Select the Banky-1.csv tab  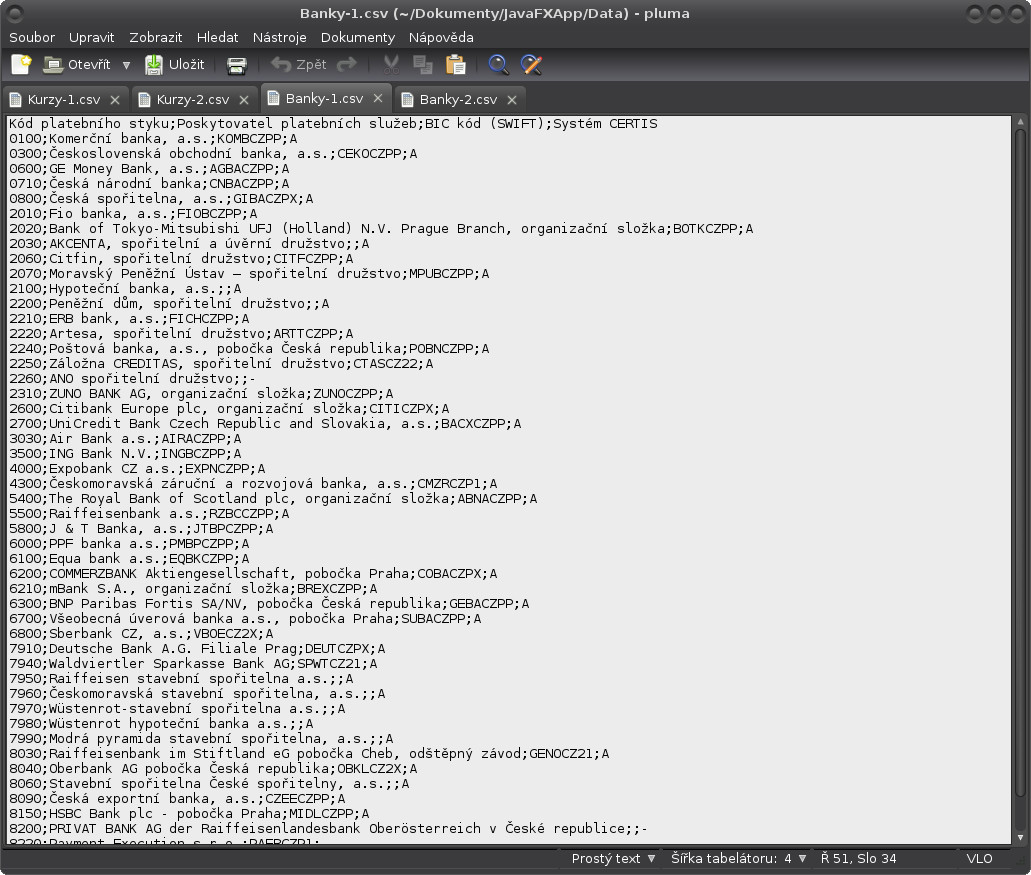click(324, 99)
